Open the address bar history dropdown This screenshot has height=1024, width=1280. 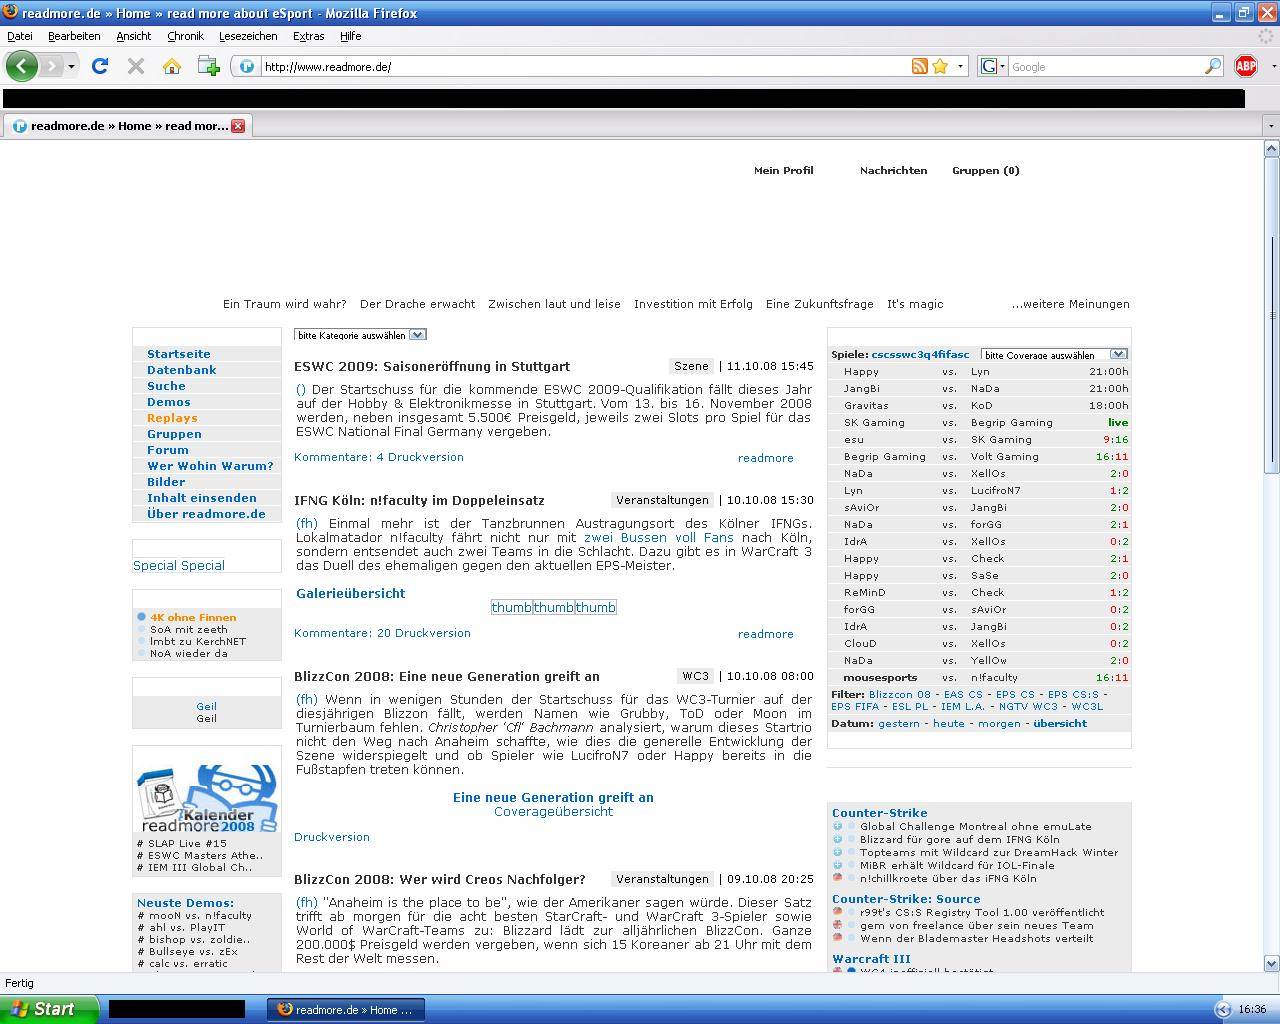[961, 67]
